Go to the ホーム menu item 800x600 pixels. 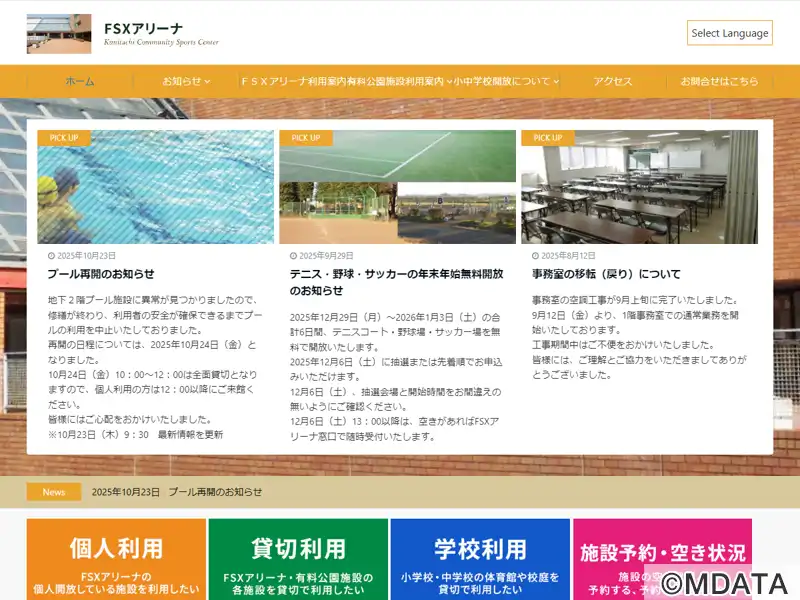[x=80, y=81]
